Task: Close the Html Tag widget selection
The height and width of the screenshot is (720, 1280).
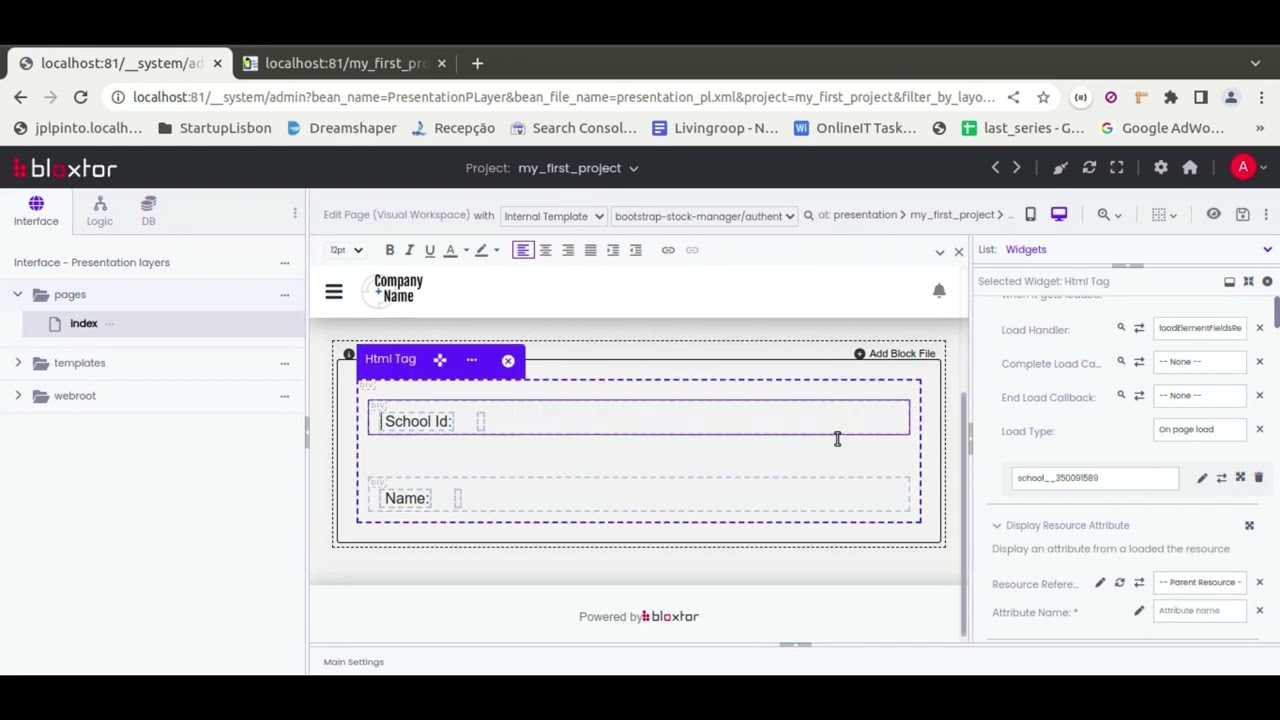Action: click(508, 360)
